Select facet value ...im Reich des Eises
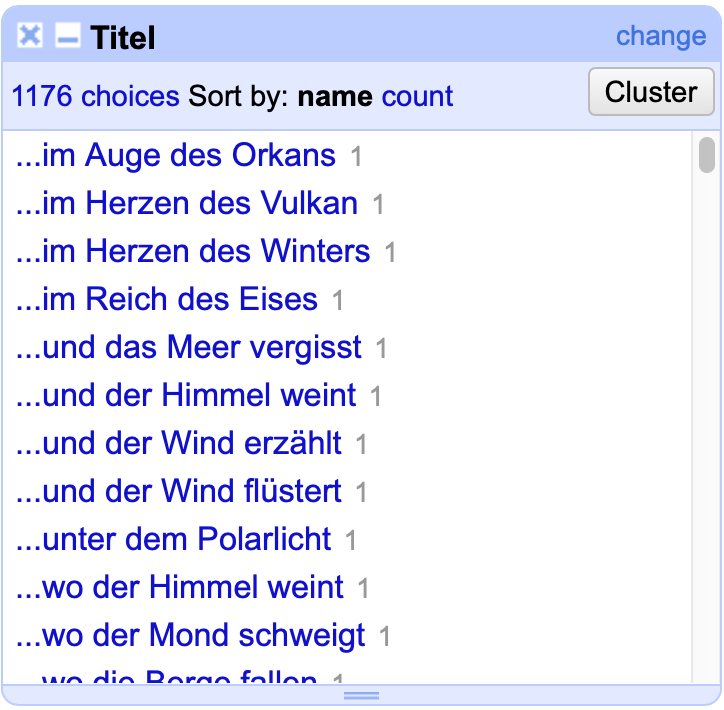The height and width of the screenshot is (710, 724). click(167, 299)
